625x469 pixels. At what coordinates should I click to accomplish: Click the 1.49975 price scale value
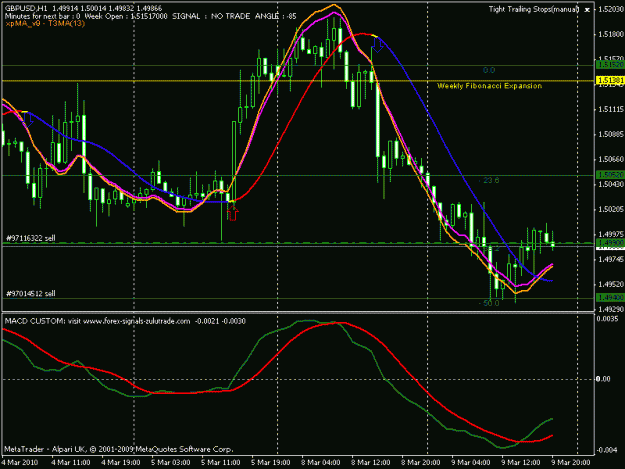[611, 234]
